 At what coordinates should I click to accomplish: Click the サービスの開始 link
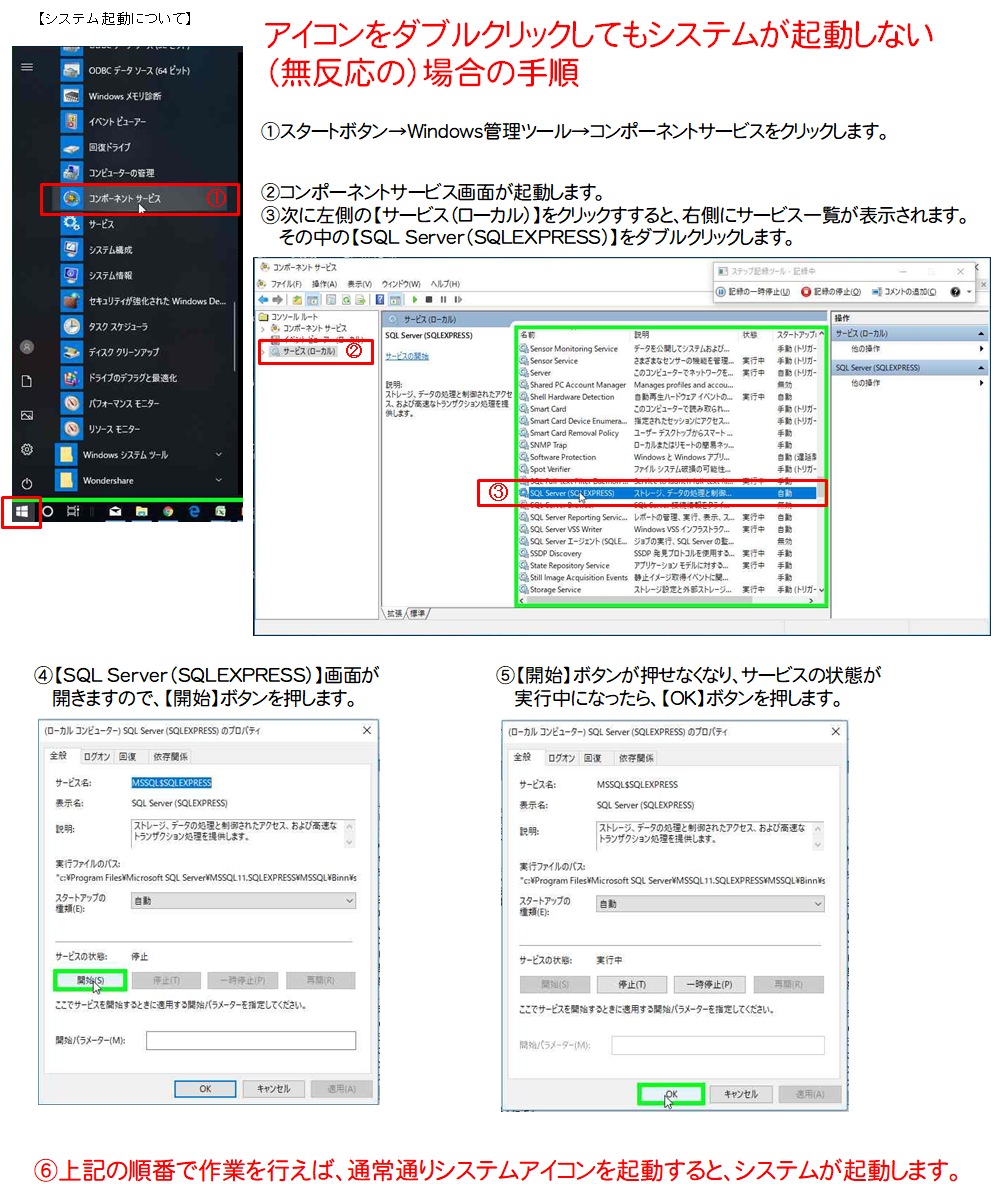point(407,356)
